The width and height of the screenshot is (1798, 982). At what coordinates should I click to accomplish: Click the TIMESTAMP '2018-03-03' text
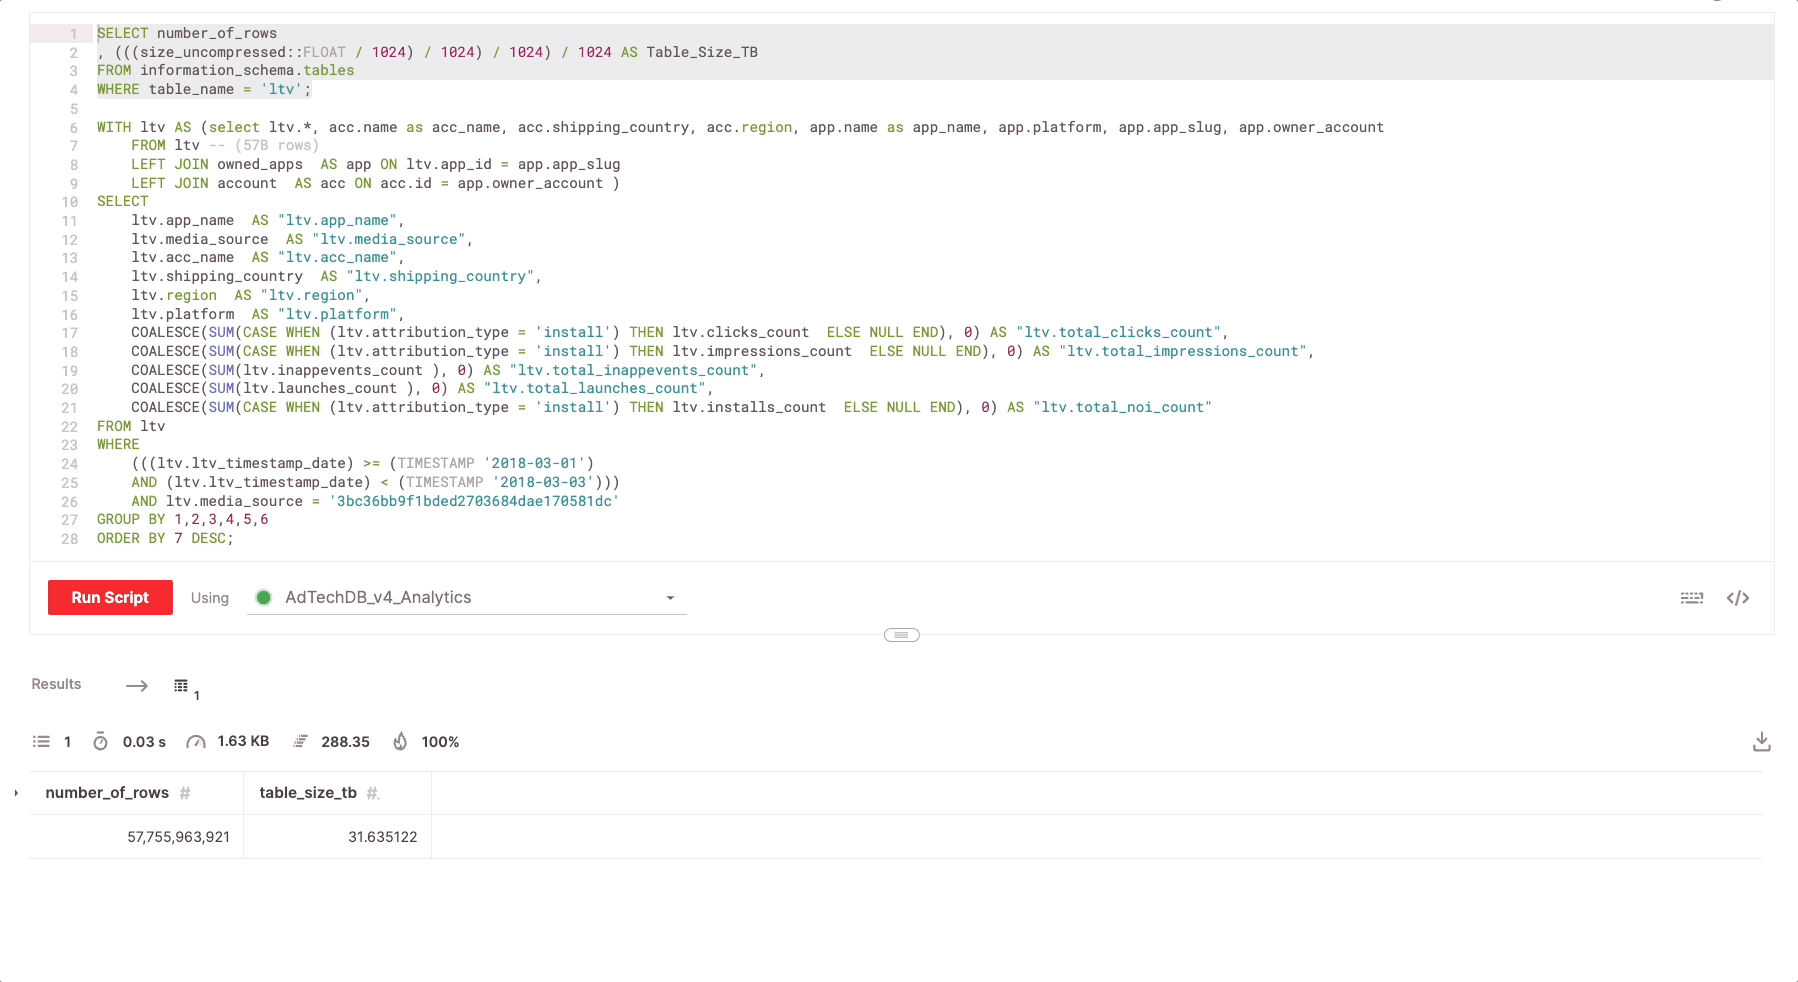(x=500, y=482)
